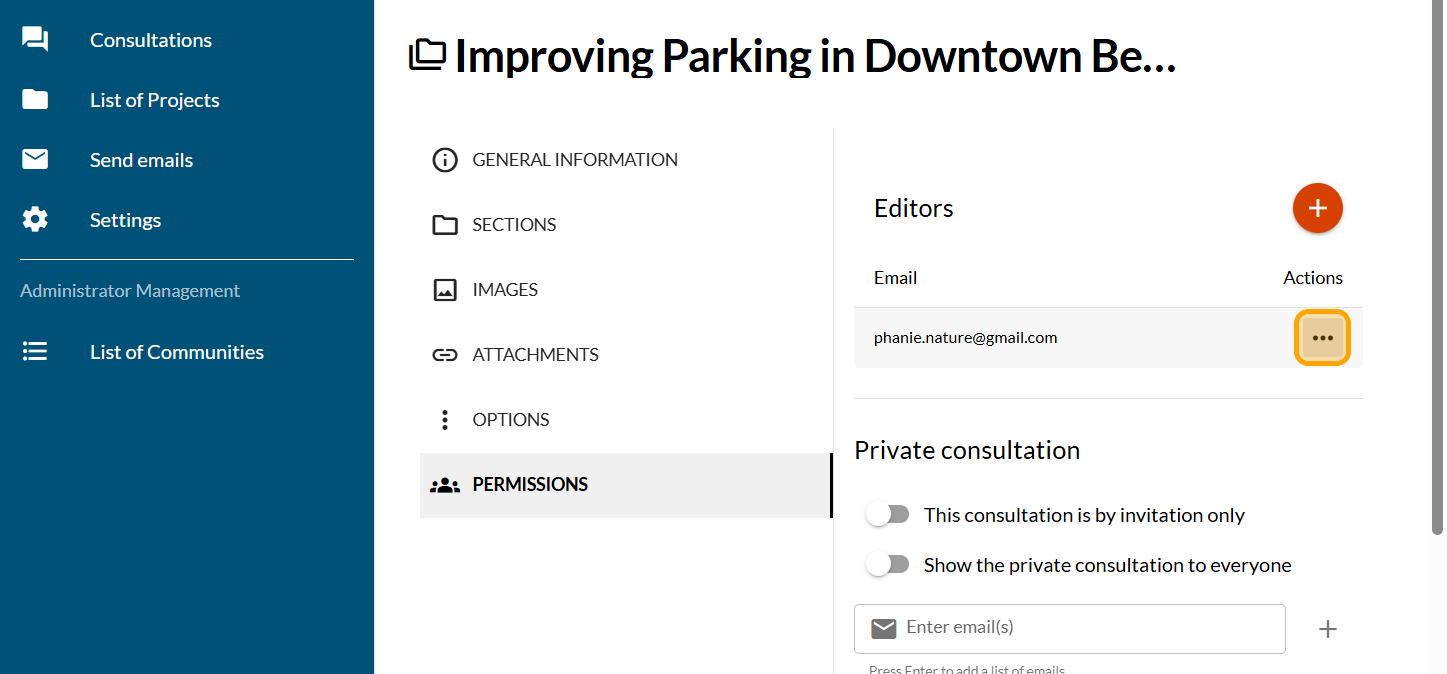The width and height of the screenshot is (1447, 674).
Task: Open actions menu for phanie.nature@gmail.com
Action: pos(1322,338)
